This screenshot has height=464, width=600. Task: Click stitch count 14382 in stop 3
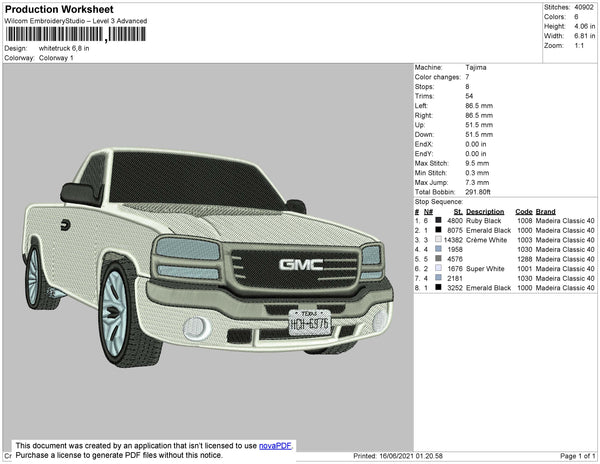coord(453,240)
